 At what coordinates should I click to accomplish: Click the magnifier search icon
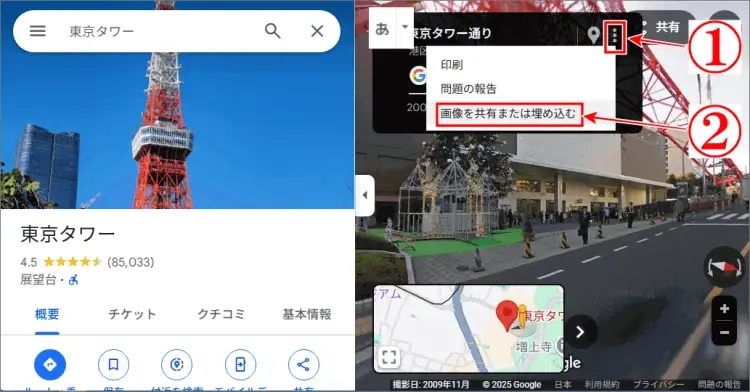tap(273, 31)
